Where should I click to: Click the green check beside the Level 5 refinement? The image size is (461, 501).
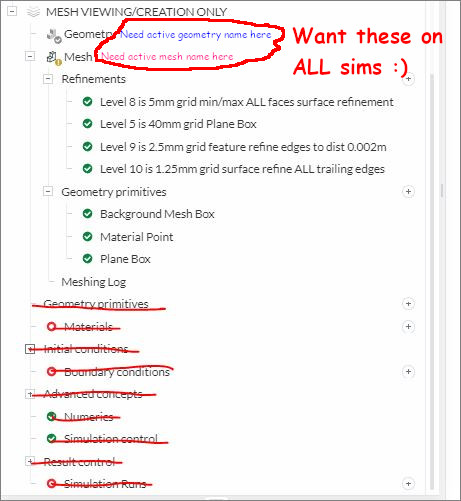pyautogui.click(x=87, y=124)
